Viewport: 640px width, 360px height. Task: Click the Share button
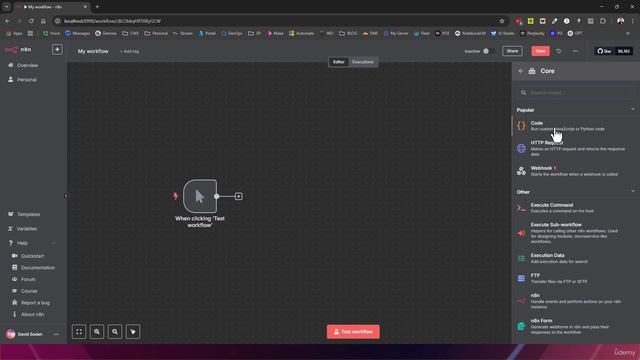[x=512, y=51]
